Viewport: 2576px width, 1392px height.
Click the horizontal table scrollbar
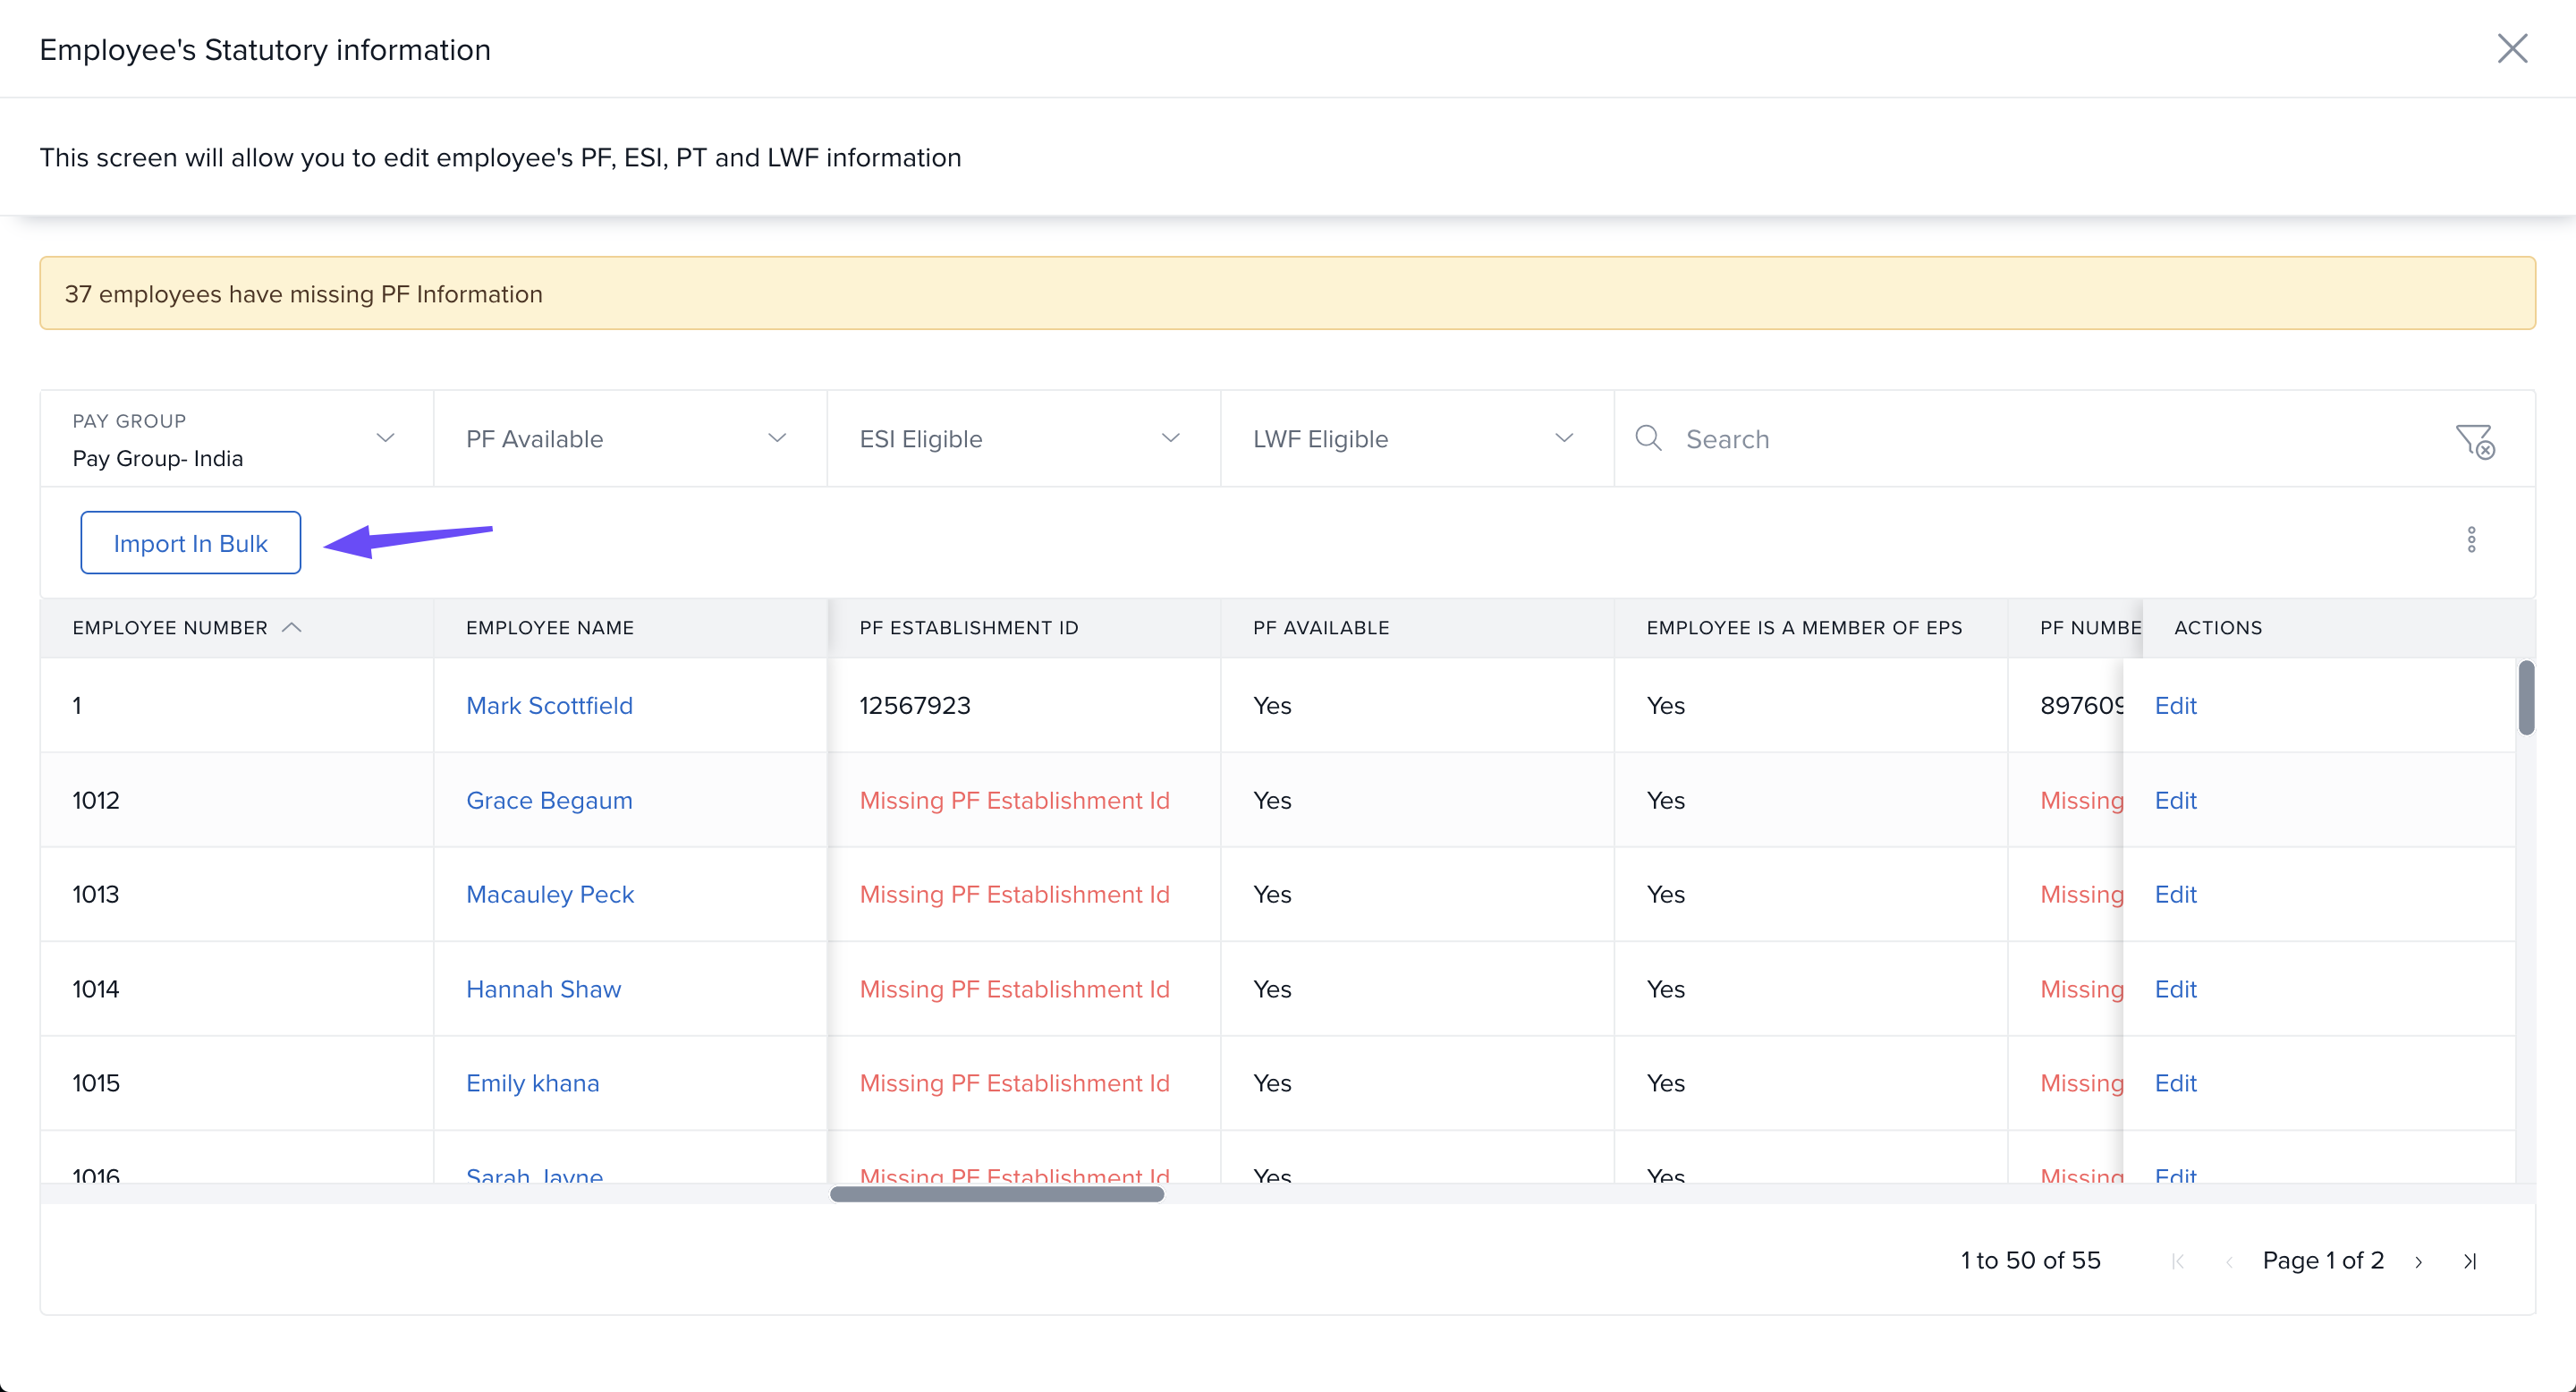coord(996,1194)
